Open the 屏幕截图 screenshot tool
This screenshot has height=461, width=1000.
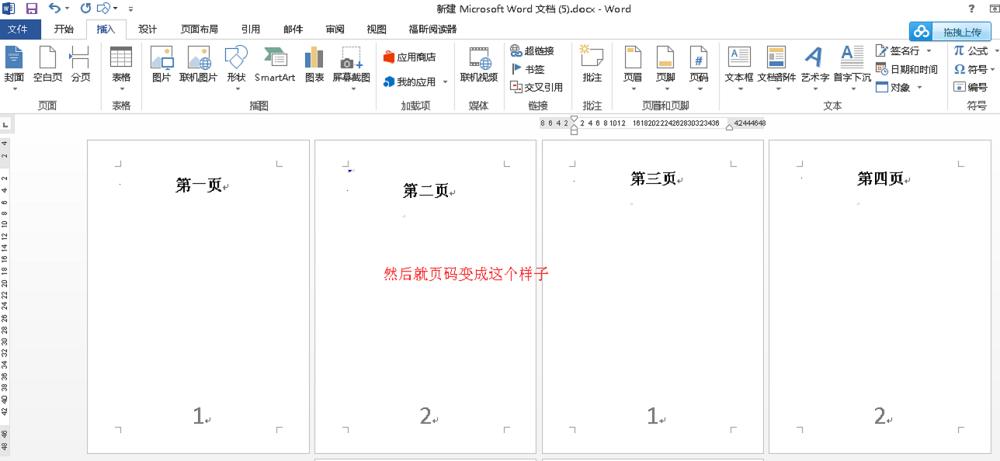pyautogui.click(x=351, y=68)
